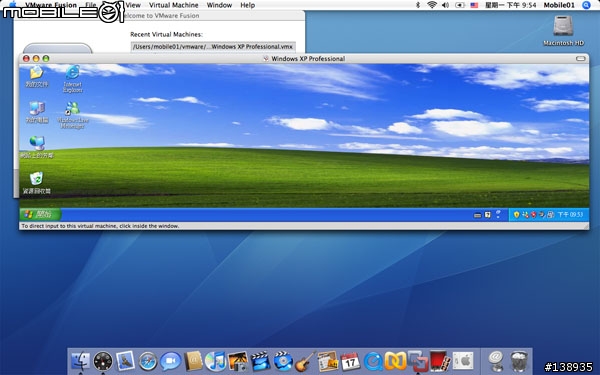600x375 pixels.
Task: Launch iMovie clapperboard icon in Dock
Action: [x=260, y=361]
